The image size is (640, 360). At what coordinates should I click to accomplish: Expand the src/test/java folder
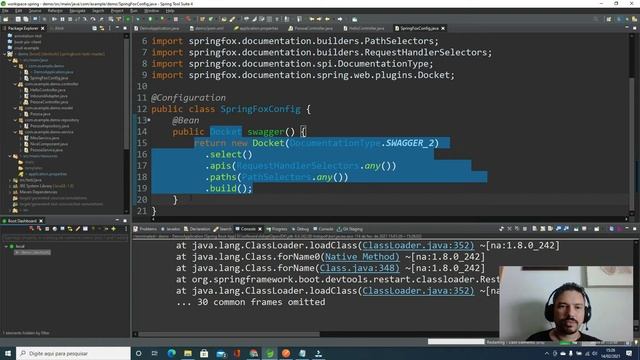click(x=10, y=180)
